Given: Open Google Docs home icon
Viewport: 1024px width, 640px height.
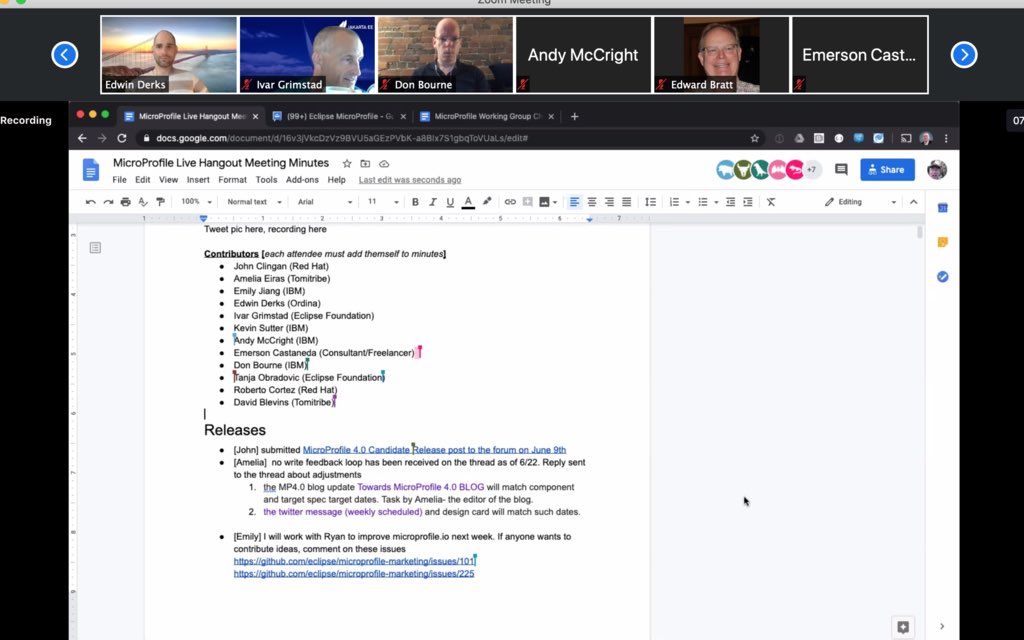Looking at the screenshot, I should pos(91,170).
